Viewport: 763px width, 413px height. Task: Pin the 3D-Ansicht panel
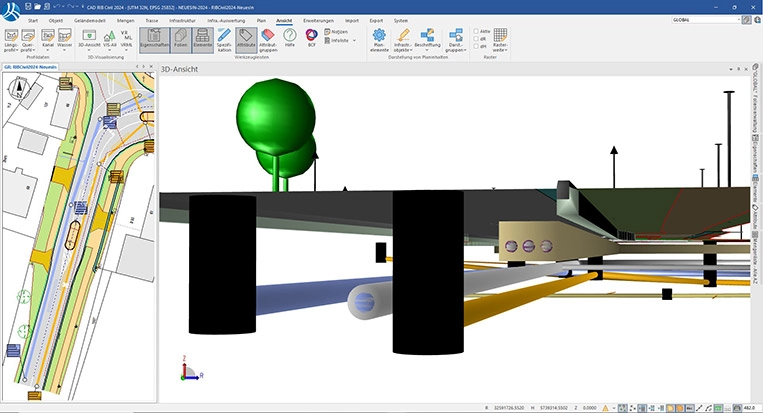[738, 69]
